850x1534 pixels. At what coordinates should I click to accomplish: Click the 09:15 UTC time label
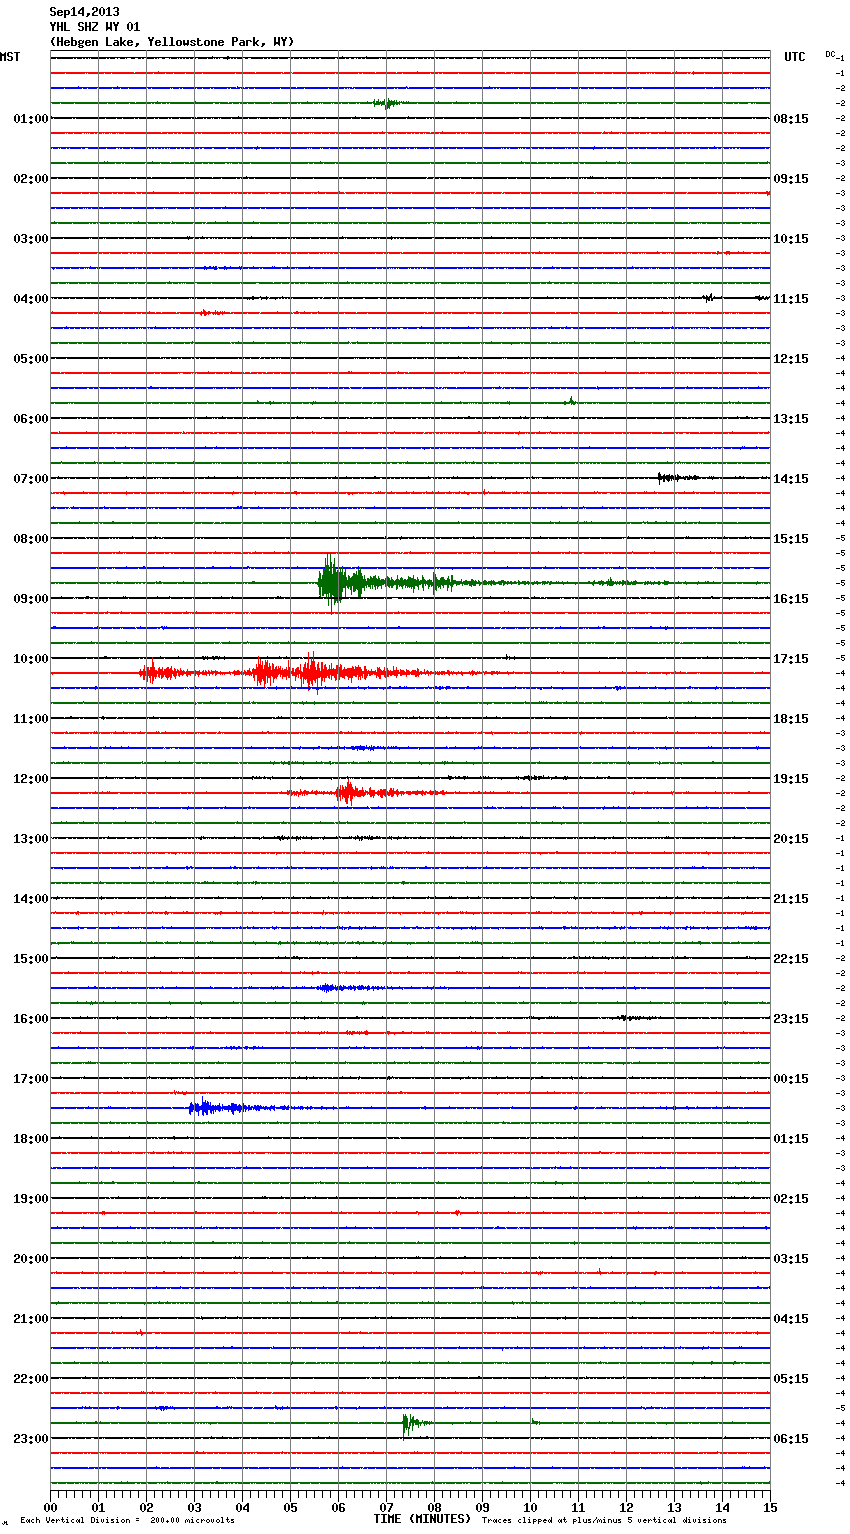coord(791,179)
